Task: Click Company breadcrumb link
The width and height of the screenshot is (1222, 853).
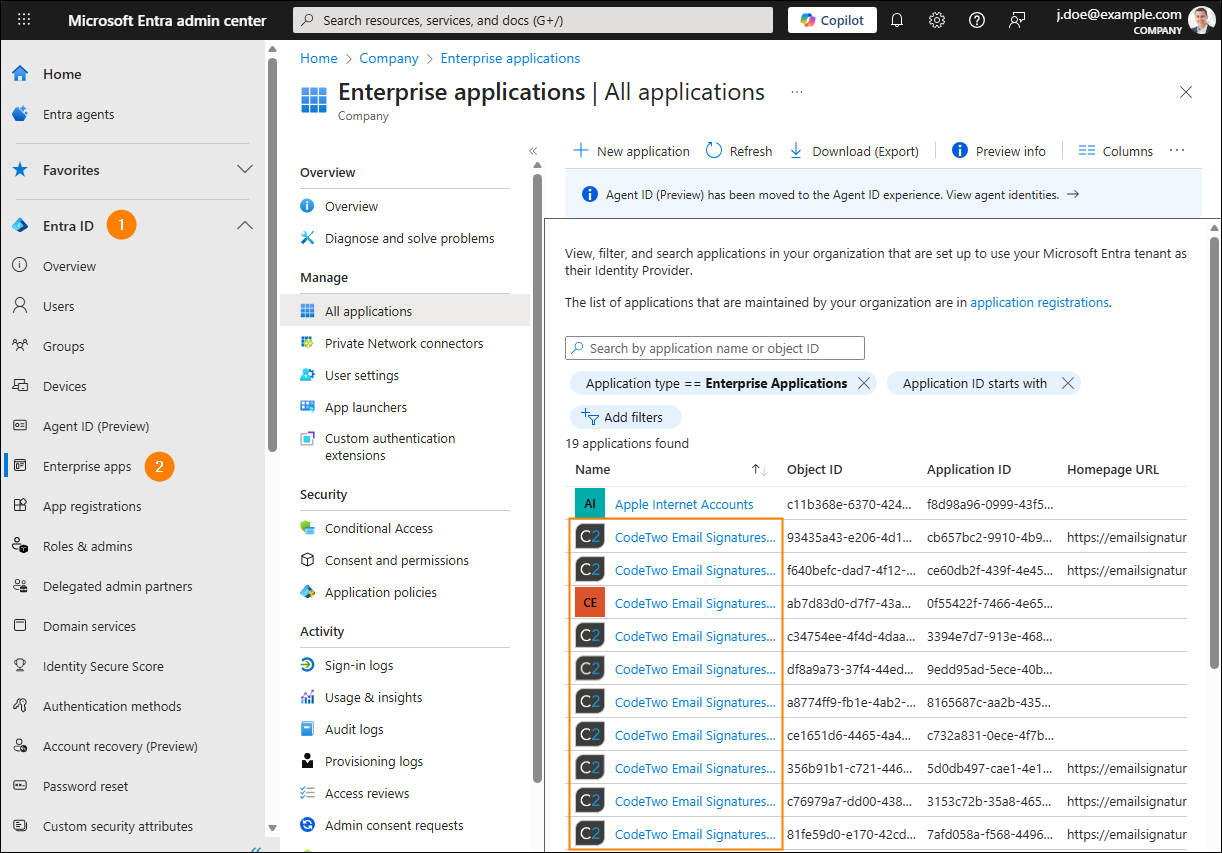Action: pyautogui.click(x=389, y=58)
